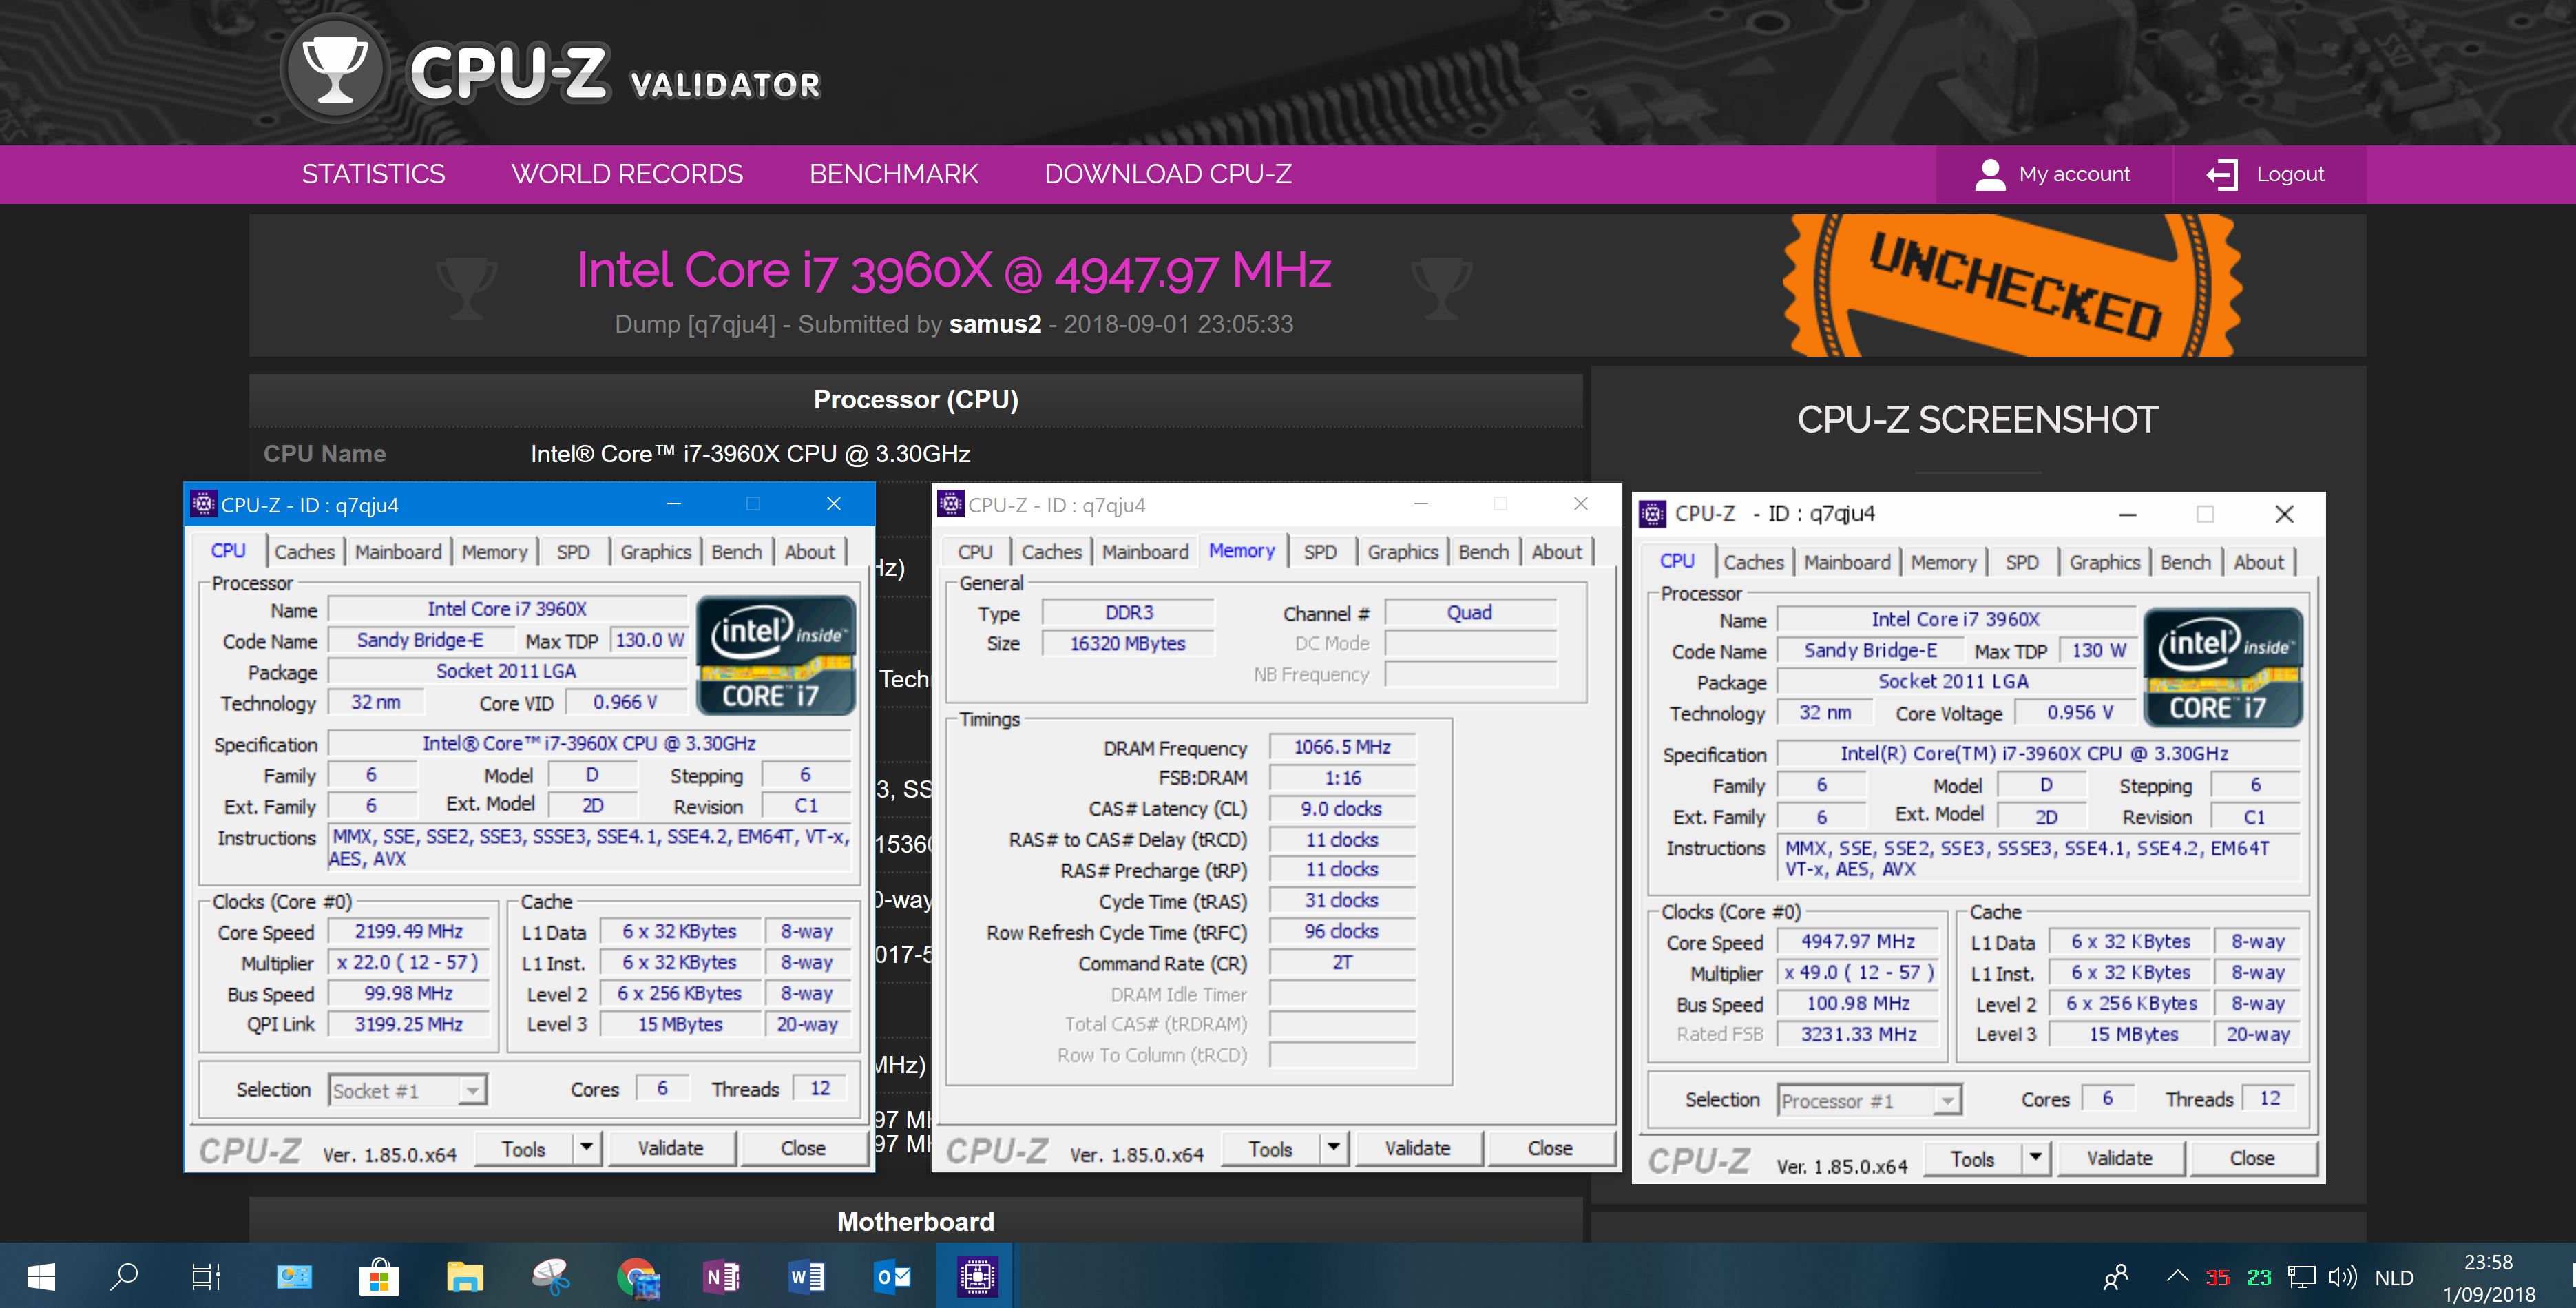
Task: Click Validate in left CPU-Z window
Action: pos(670,1148)
